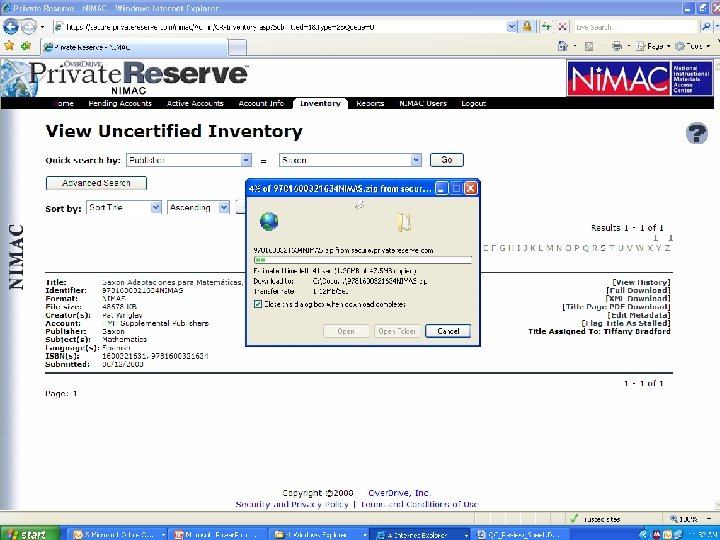Open the Security and Privacy Policy link
Screen dimensions: 720x540
click(x=292, y=504)
